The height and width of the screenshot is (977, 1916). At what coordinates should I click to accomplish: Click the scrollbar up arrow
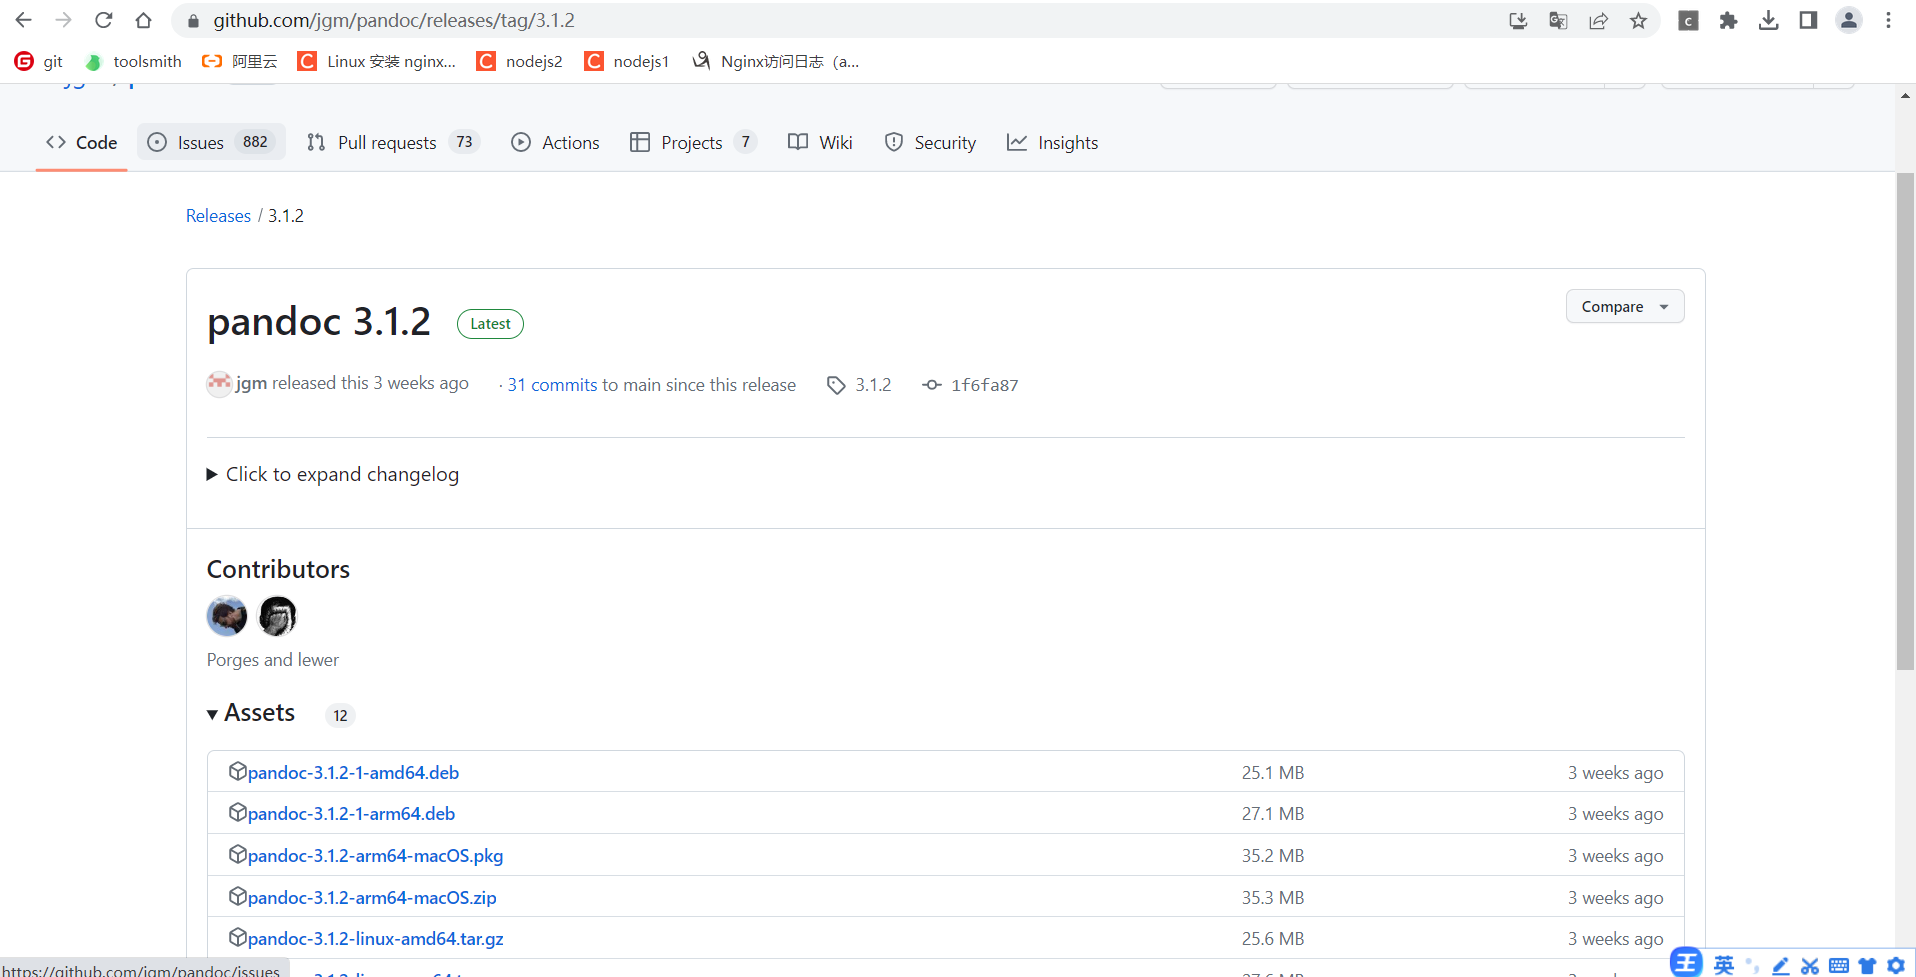(x=1905, y=96)
